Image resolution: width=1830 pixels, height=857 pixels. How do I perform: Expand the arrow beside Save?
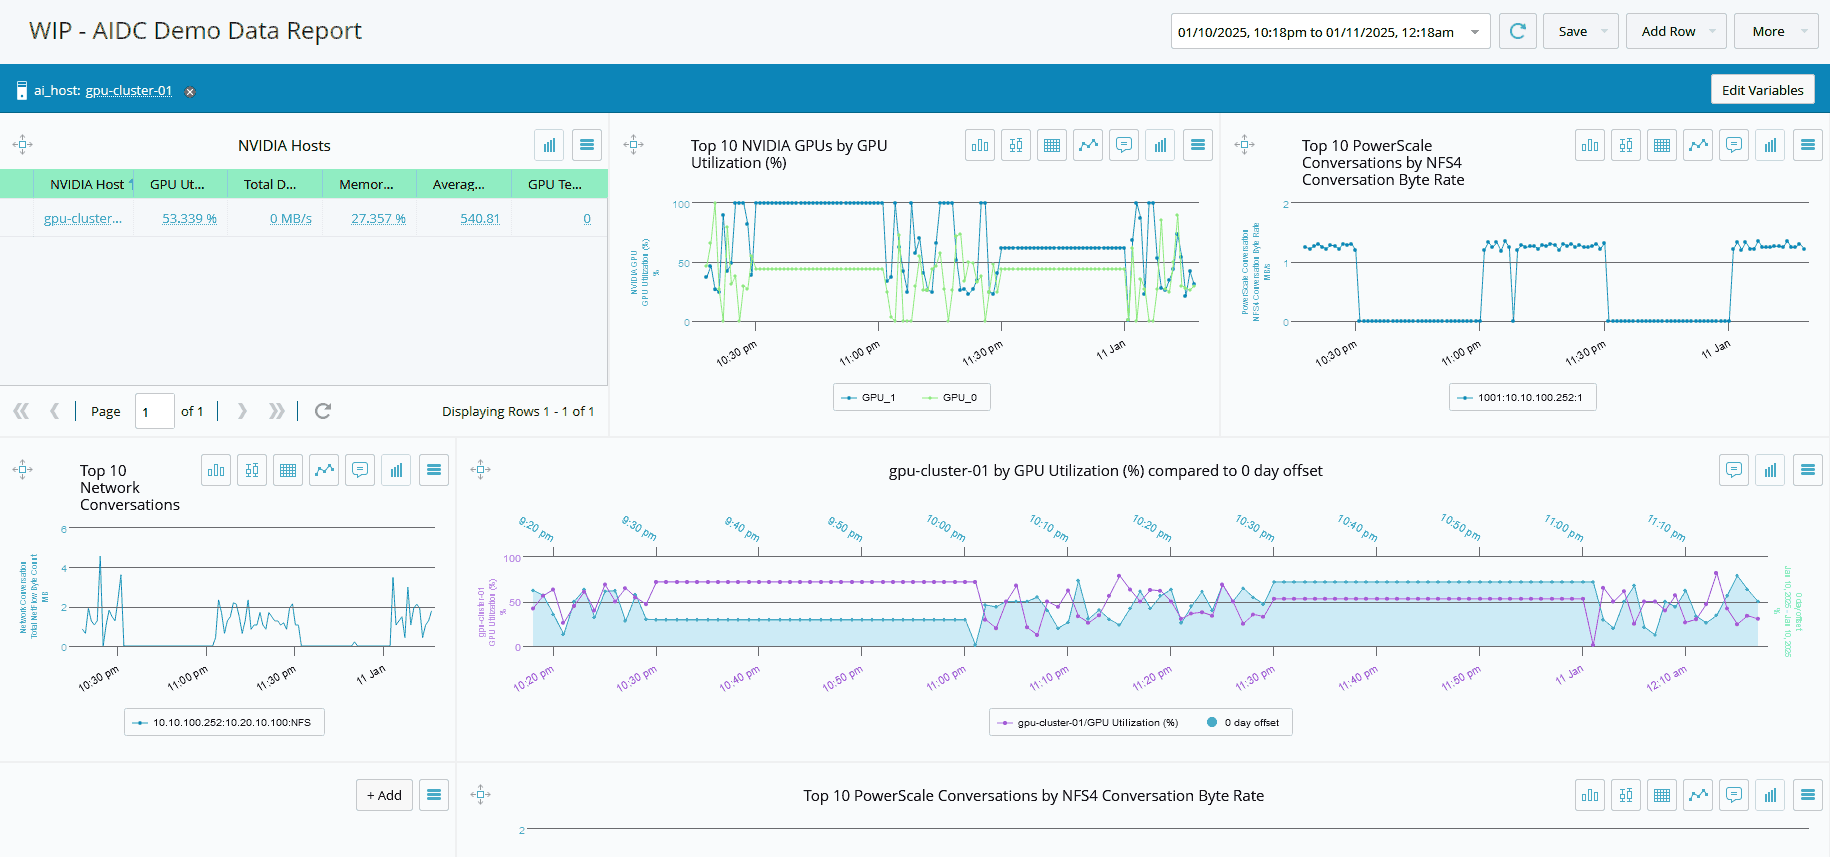tap(1604, 32)
